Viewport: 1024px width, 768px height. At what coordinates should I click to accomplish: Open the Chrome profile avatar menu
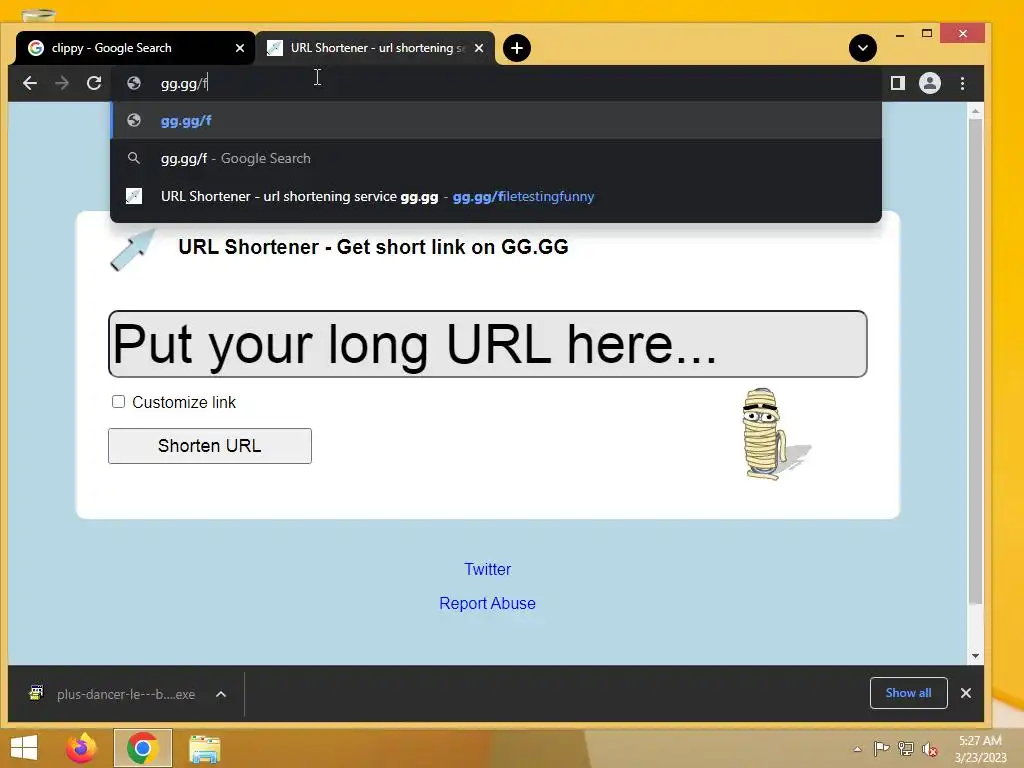point(930,83)
